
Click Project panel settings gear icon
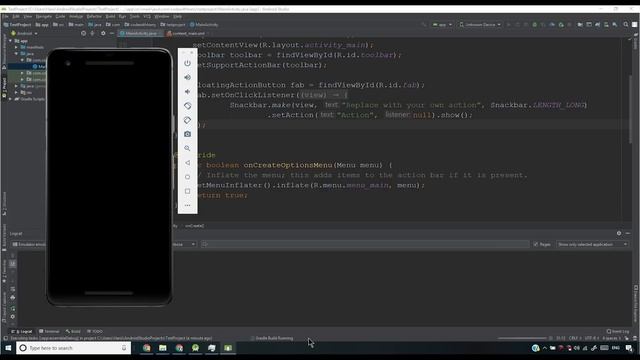[x=103, y=33]
